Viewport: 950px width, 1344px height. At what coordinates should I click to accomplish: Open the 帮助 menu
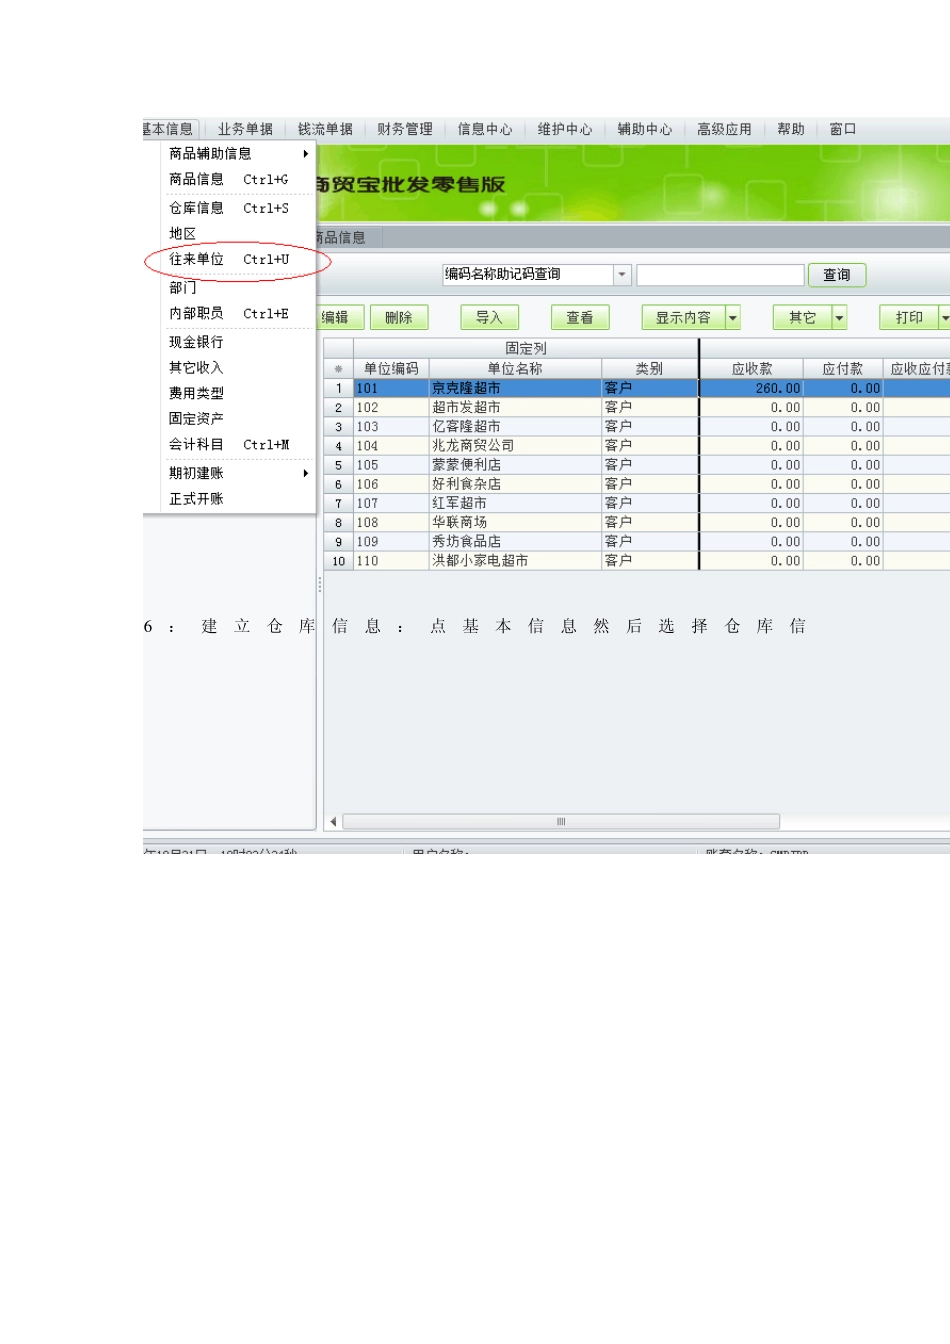click(791, 129)
